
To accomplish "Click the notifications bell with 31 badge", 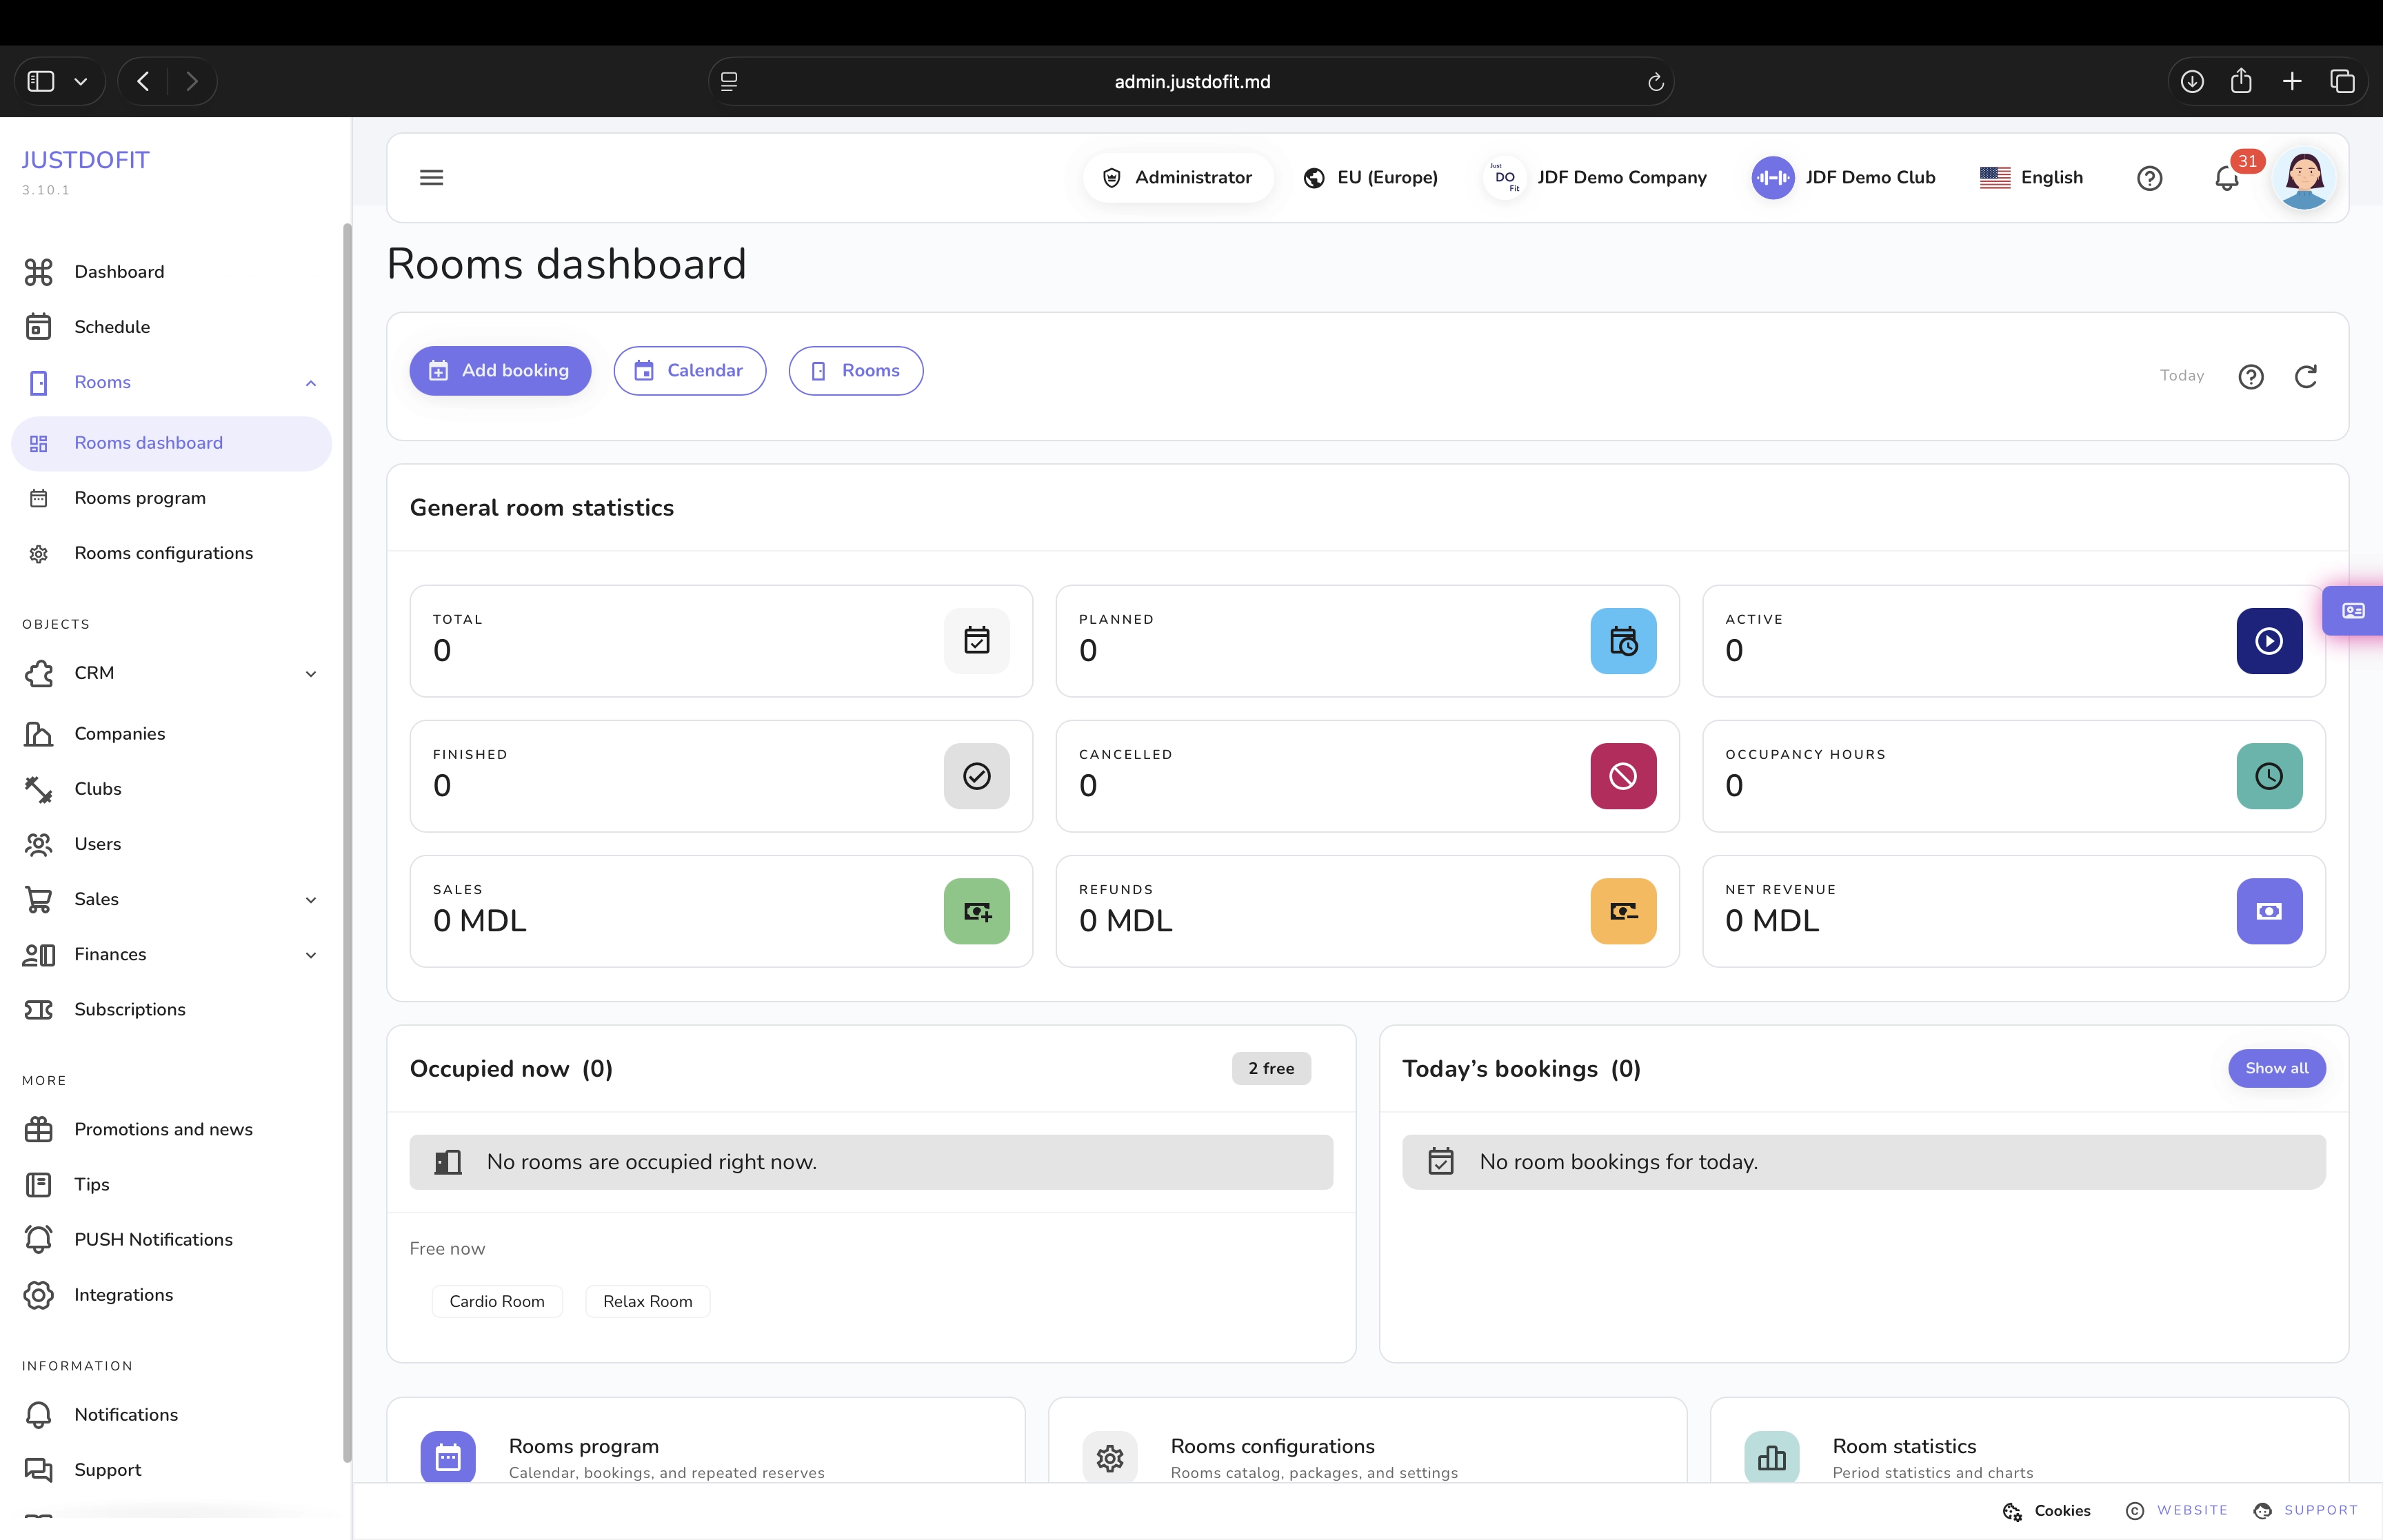I will (2227, 178).
